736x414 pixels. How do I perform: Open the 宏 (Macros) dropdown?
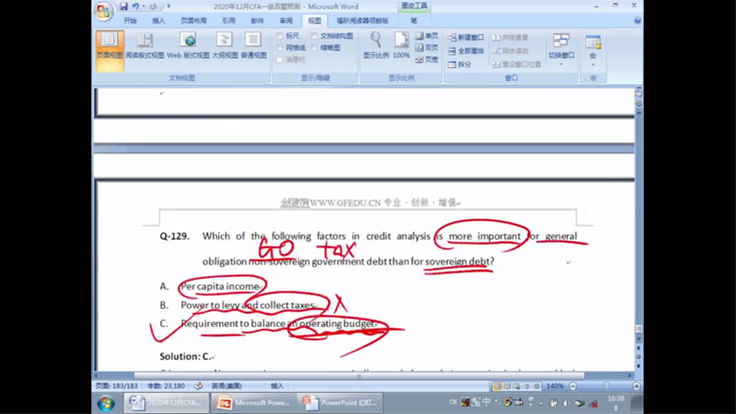coord(593,49)
